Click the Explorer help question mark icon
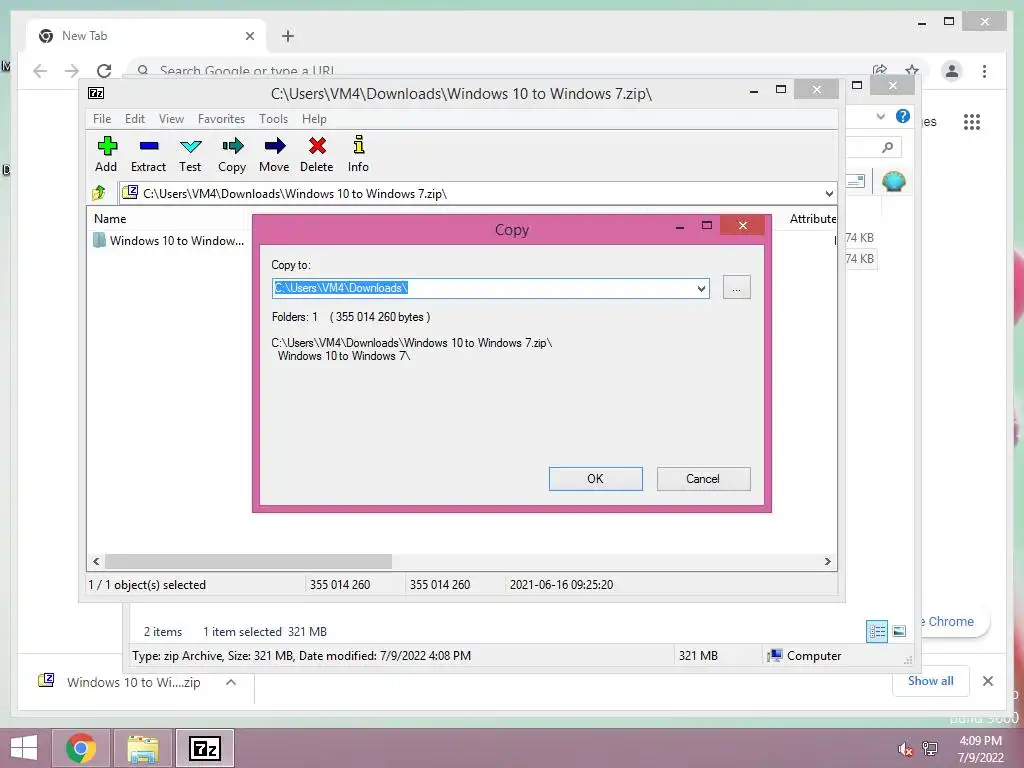 coord(903,116)
